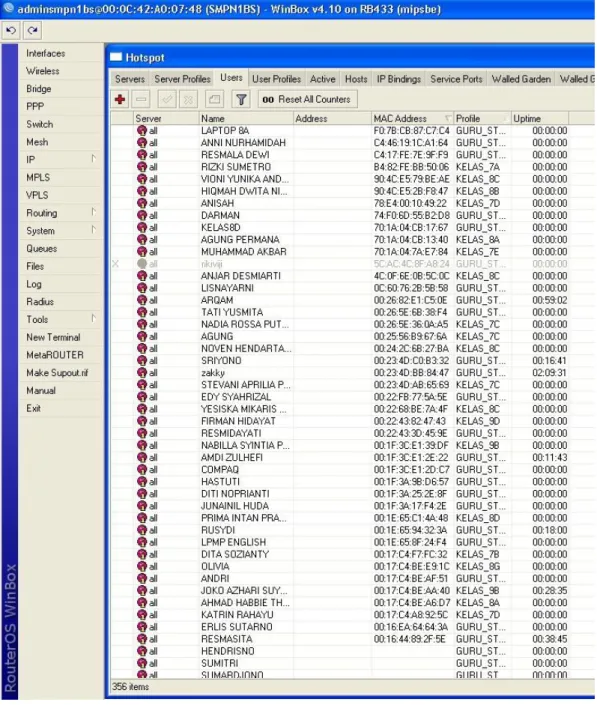Image resolution: width=597 pixels, height=705 pixels.
Task: Click user icon of ARQAM row
Action: 142,300
